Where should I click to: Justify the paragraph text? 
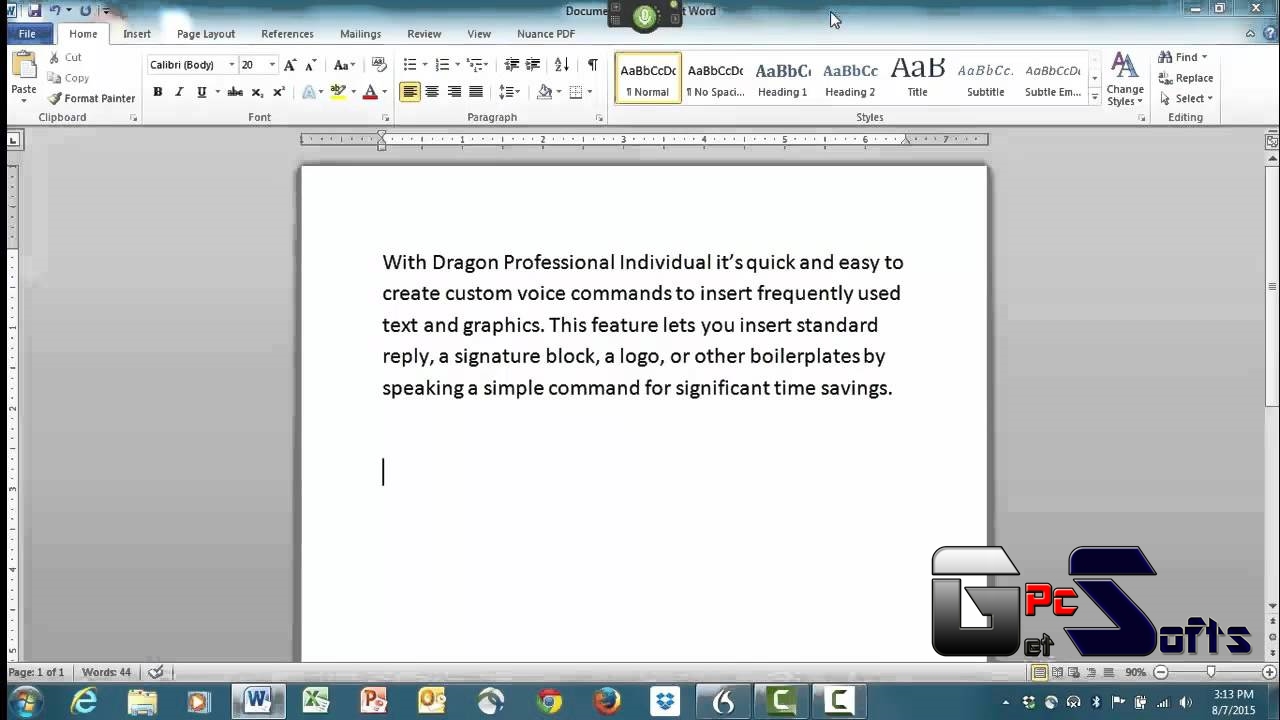click(x=476, y=92)
